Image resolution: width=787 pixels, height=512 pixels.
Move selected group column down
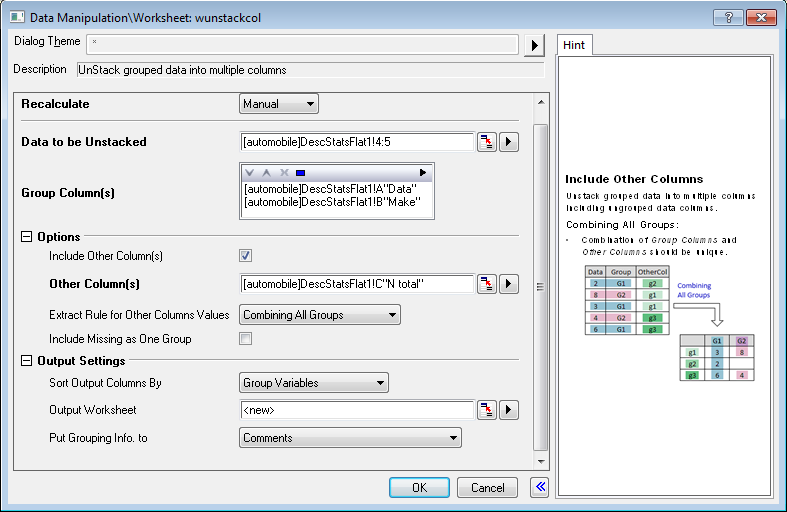click(249, 173)
